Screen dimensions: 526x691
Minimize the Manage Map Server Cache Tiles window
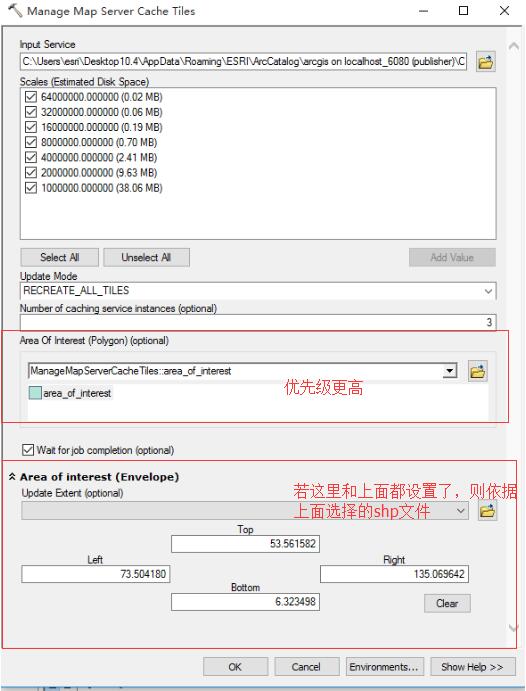(x=423, y=11)
